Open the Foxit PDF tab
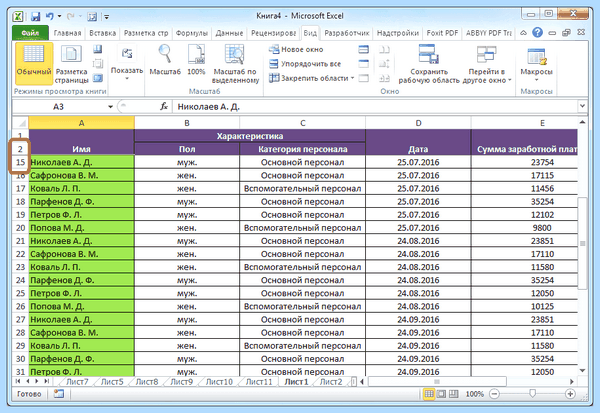Viewport: 600px width, 413px height. [442, 33]
